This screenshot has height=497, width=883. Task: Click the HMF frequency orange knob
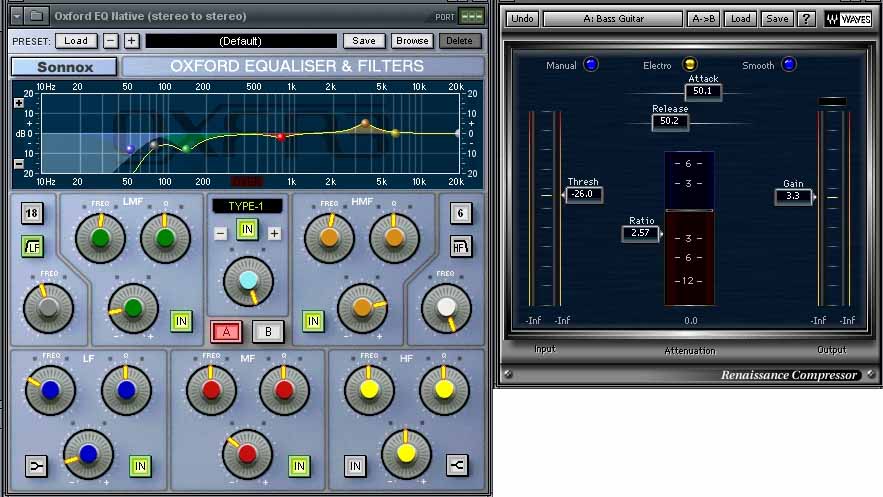(329, 238)
